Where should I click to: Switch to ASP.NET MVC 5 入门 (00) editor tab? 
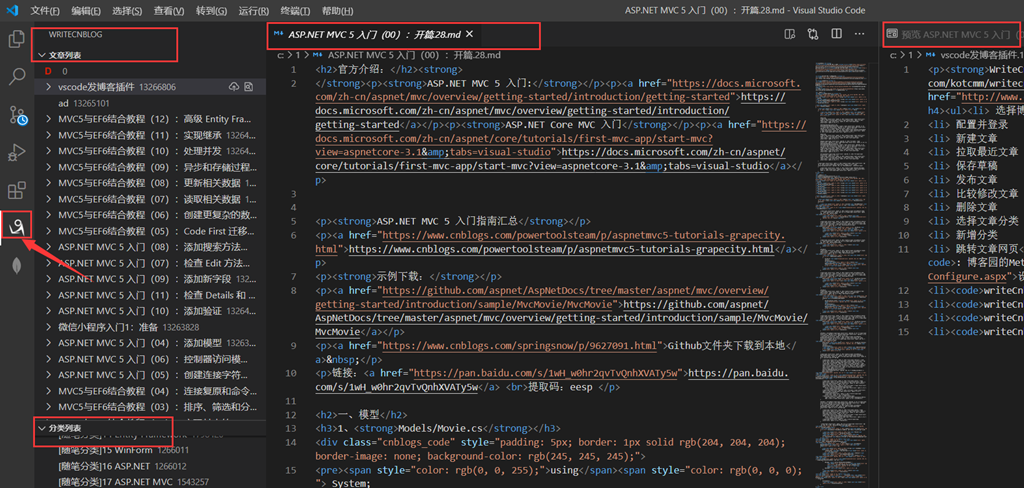tap(375, 34)
